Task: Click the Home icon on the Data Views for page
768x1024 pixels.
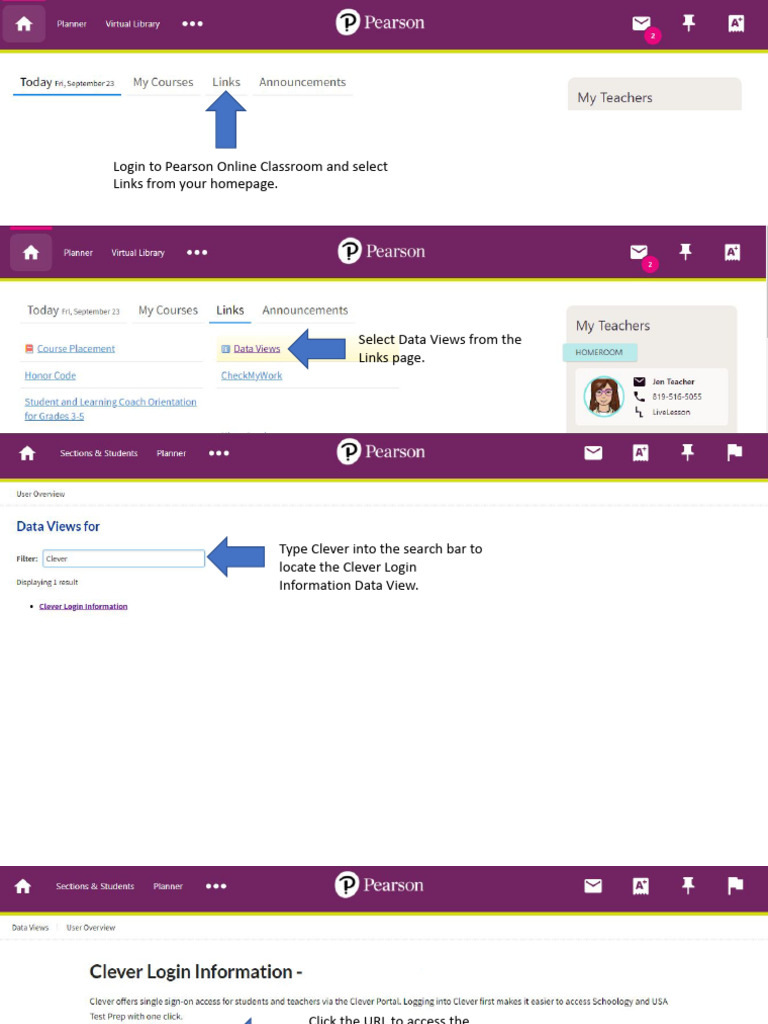Action: (x=27, y=453)
